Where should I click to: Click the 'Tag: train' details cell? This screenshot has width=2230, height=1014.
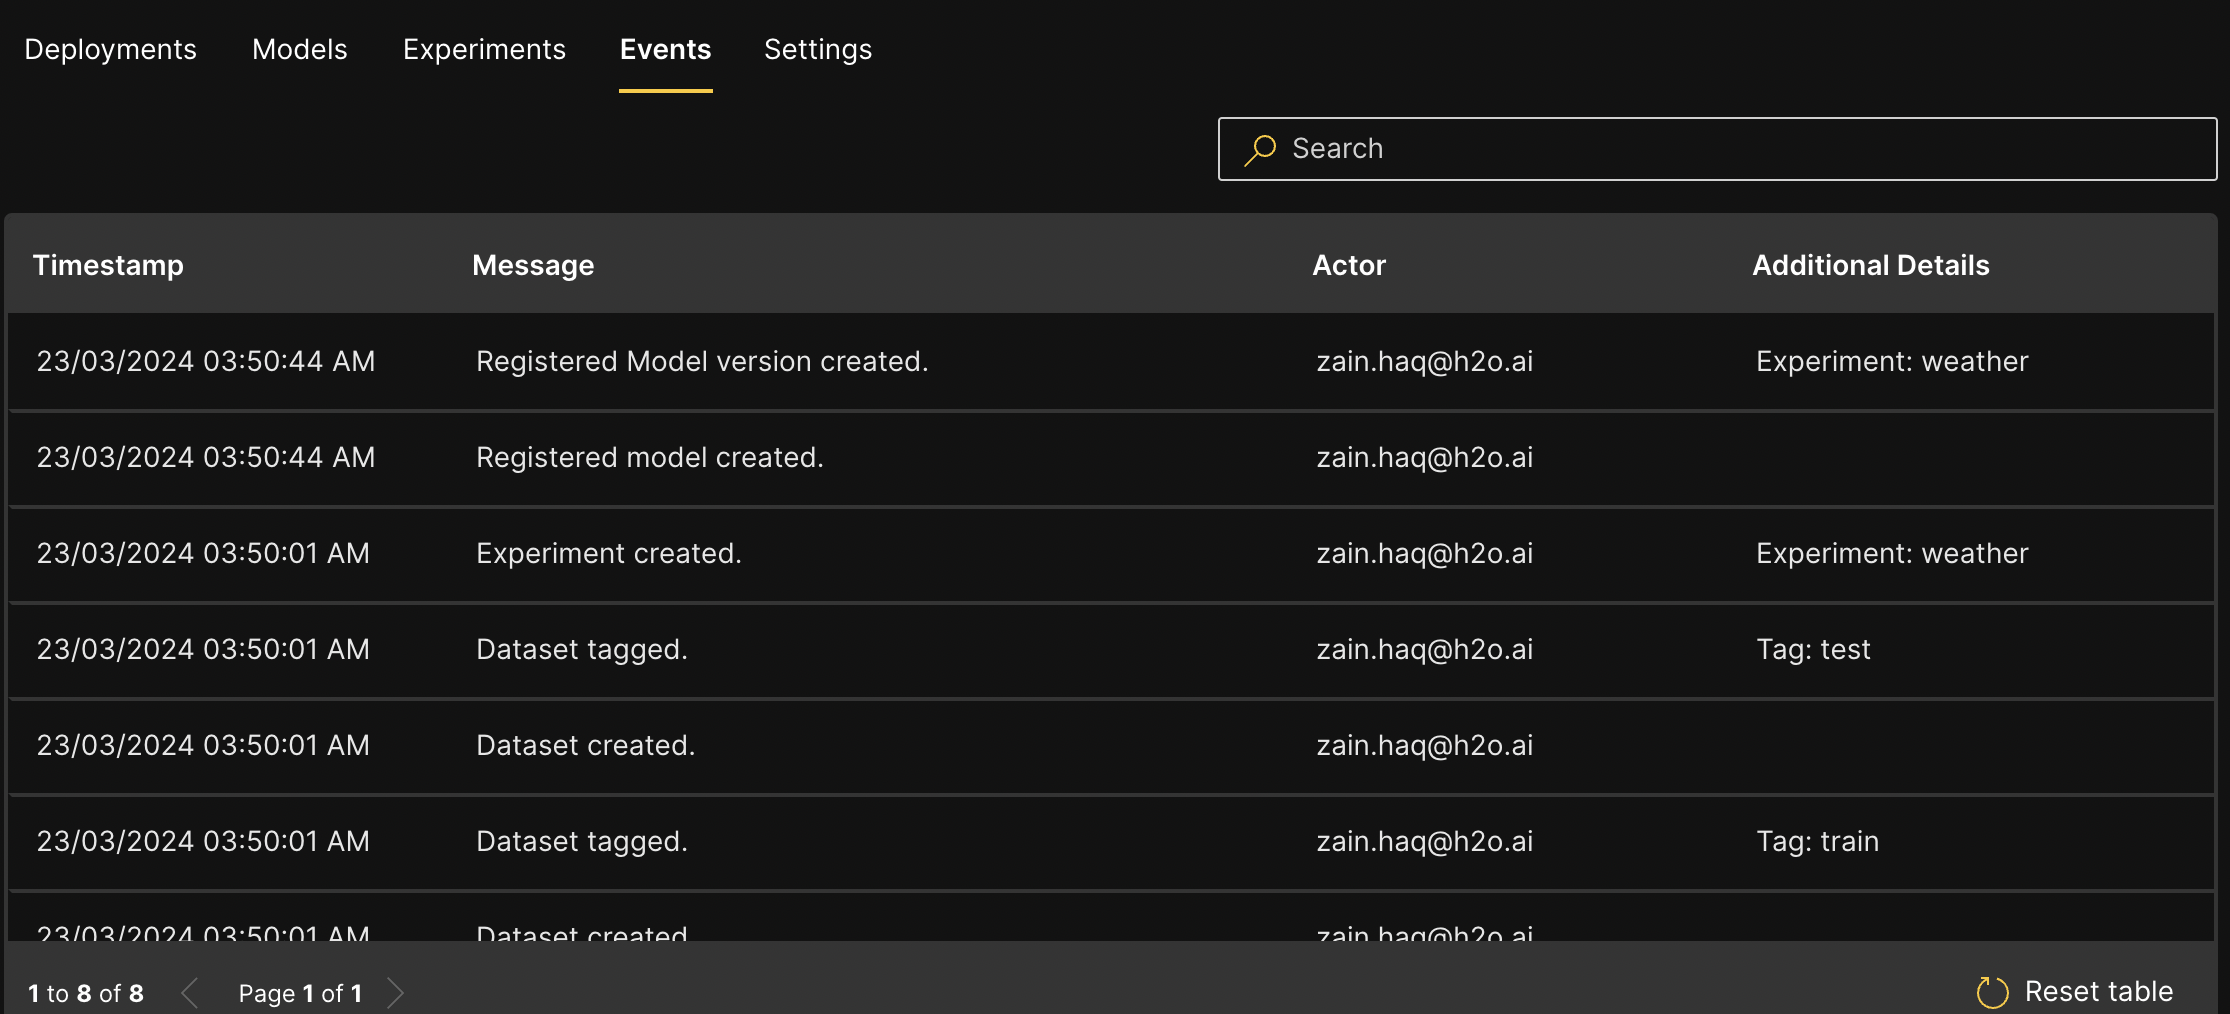pyautogui.click(x=1818, y=841)
